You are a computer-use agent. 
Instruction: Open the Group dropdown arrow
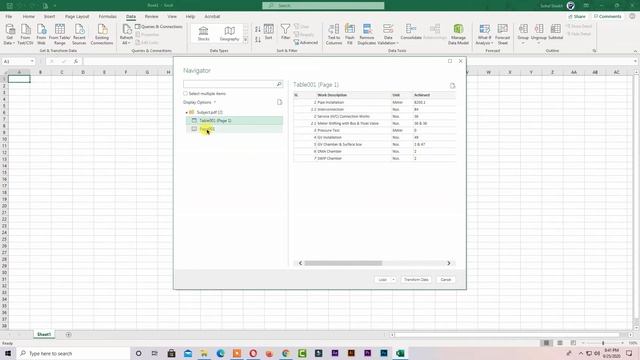523,42
